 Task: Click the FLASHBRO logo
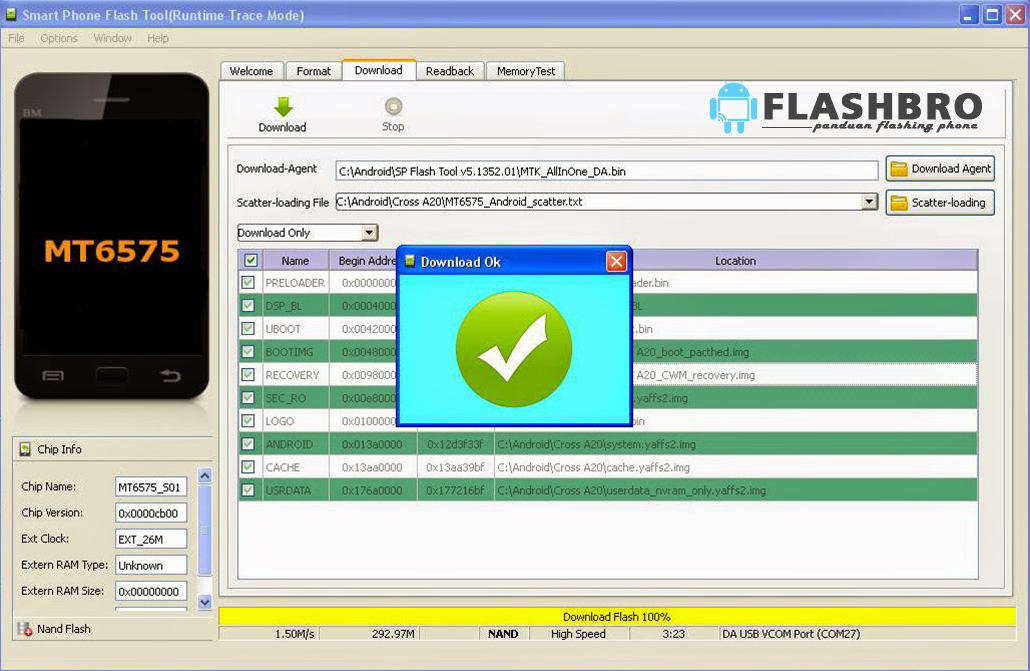tap(845, 109)
